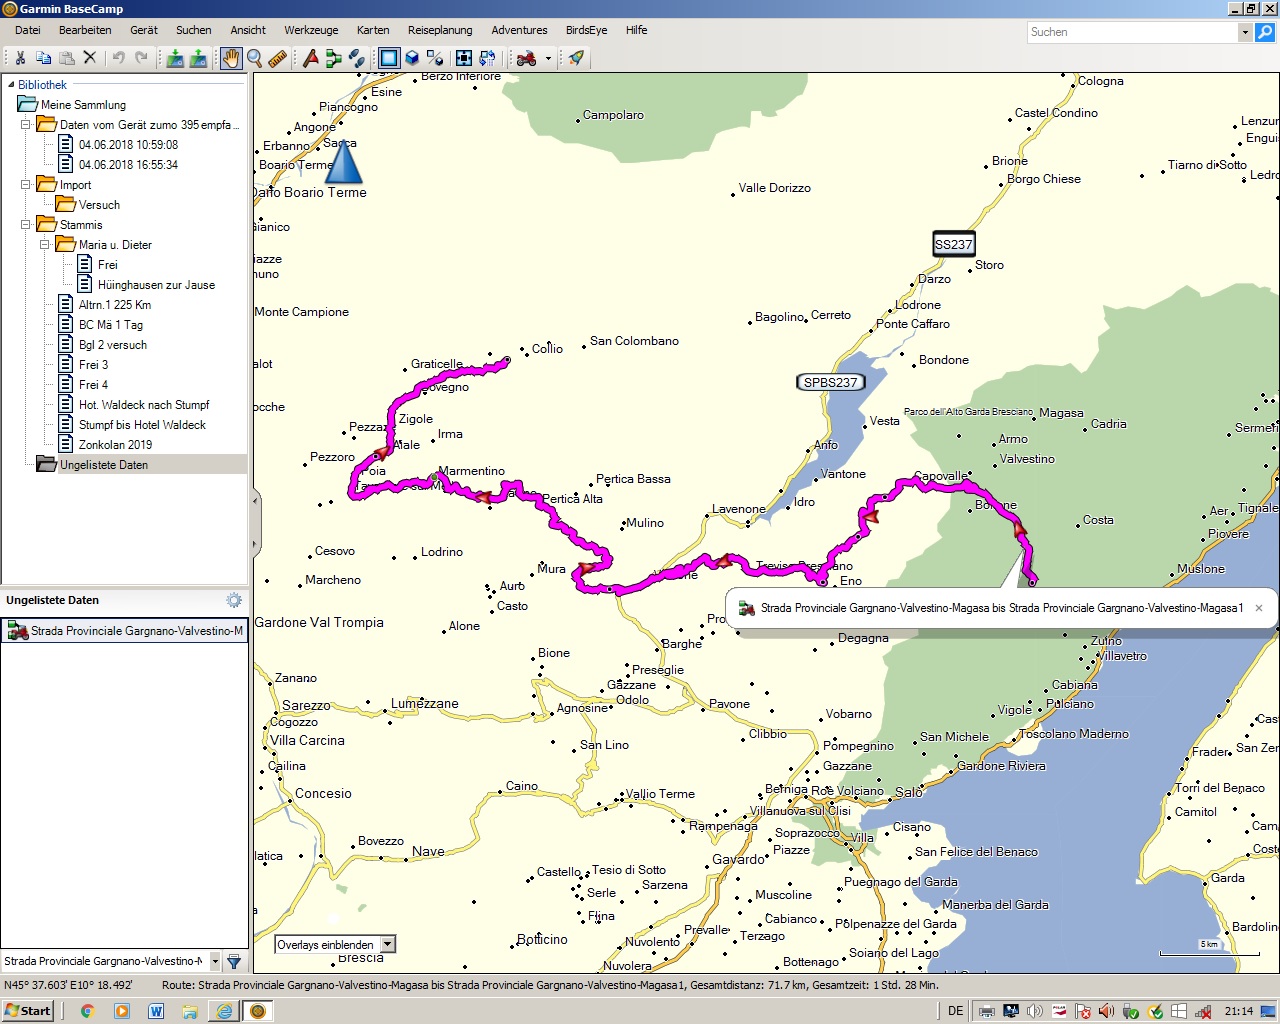The image size is (1280, 1024).
Task: Click the Copy toolbar icon
Action: (43, 58)
